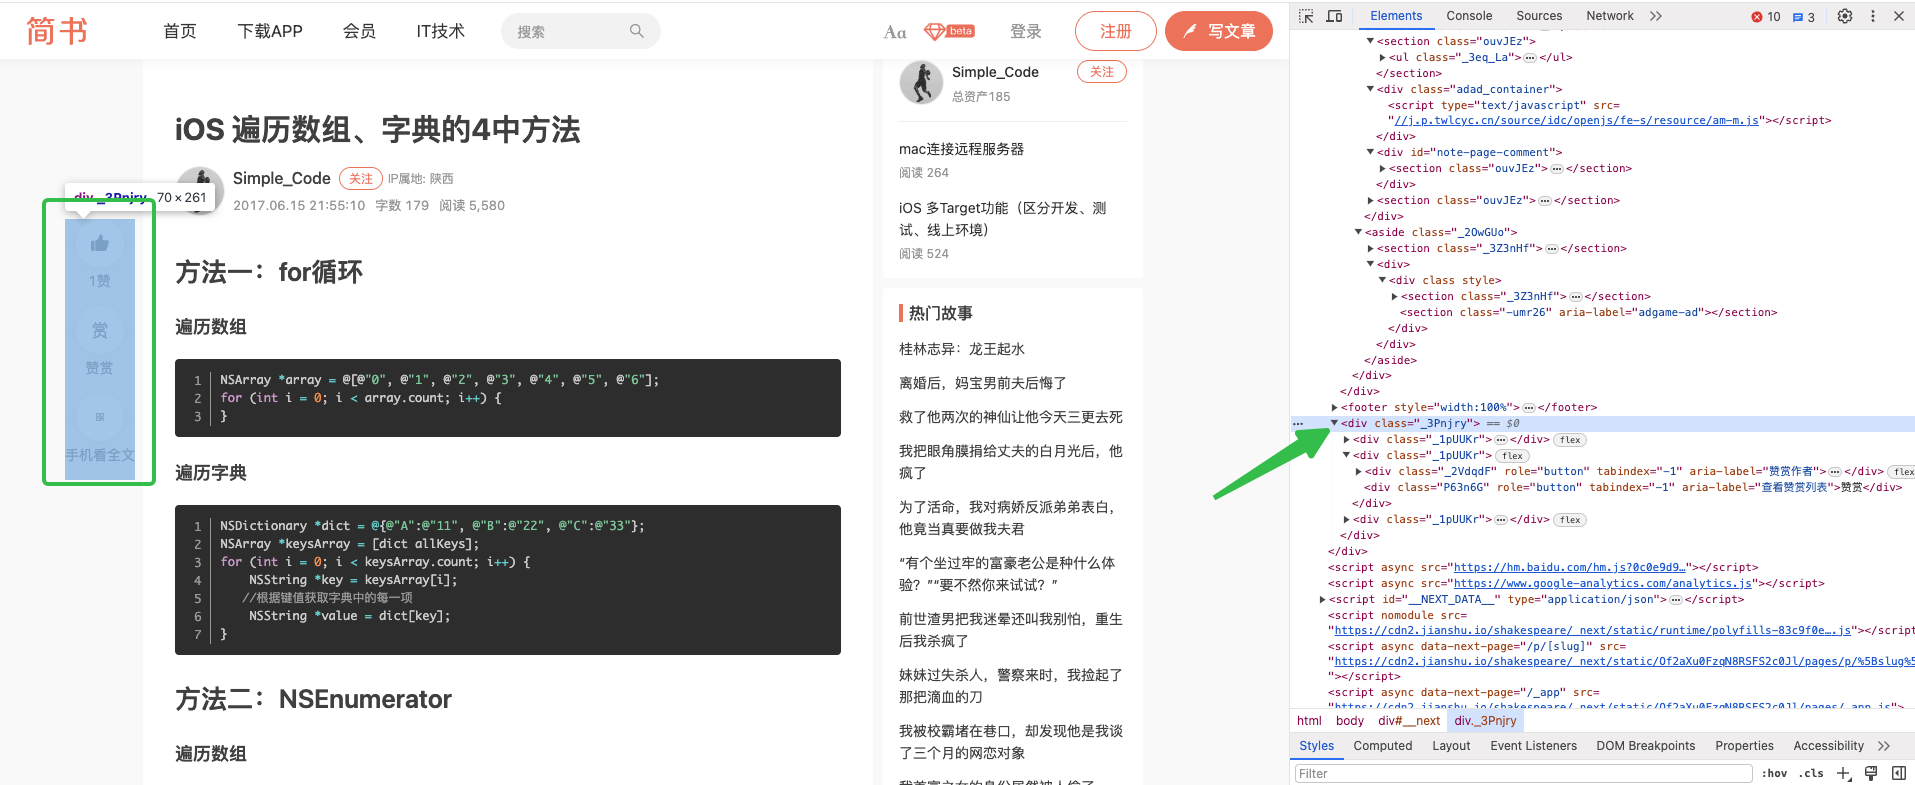This screenshot has height=785, width=1915.
Task: Expand the ellipsis in the footer node
Action: [x=1528, y=407]
